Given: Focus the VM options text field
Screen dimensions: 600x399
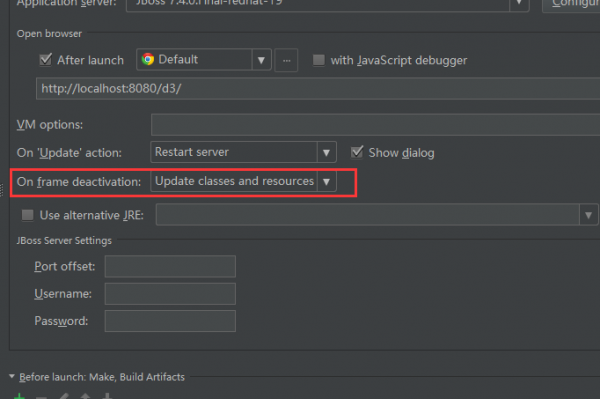Looking at the screenshot, I should point(375,124).
